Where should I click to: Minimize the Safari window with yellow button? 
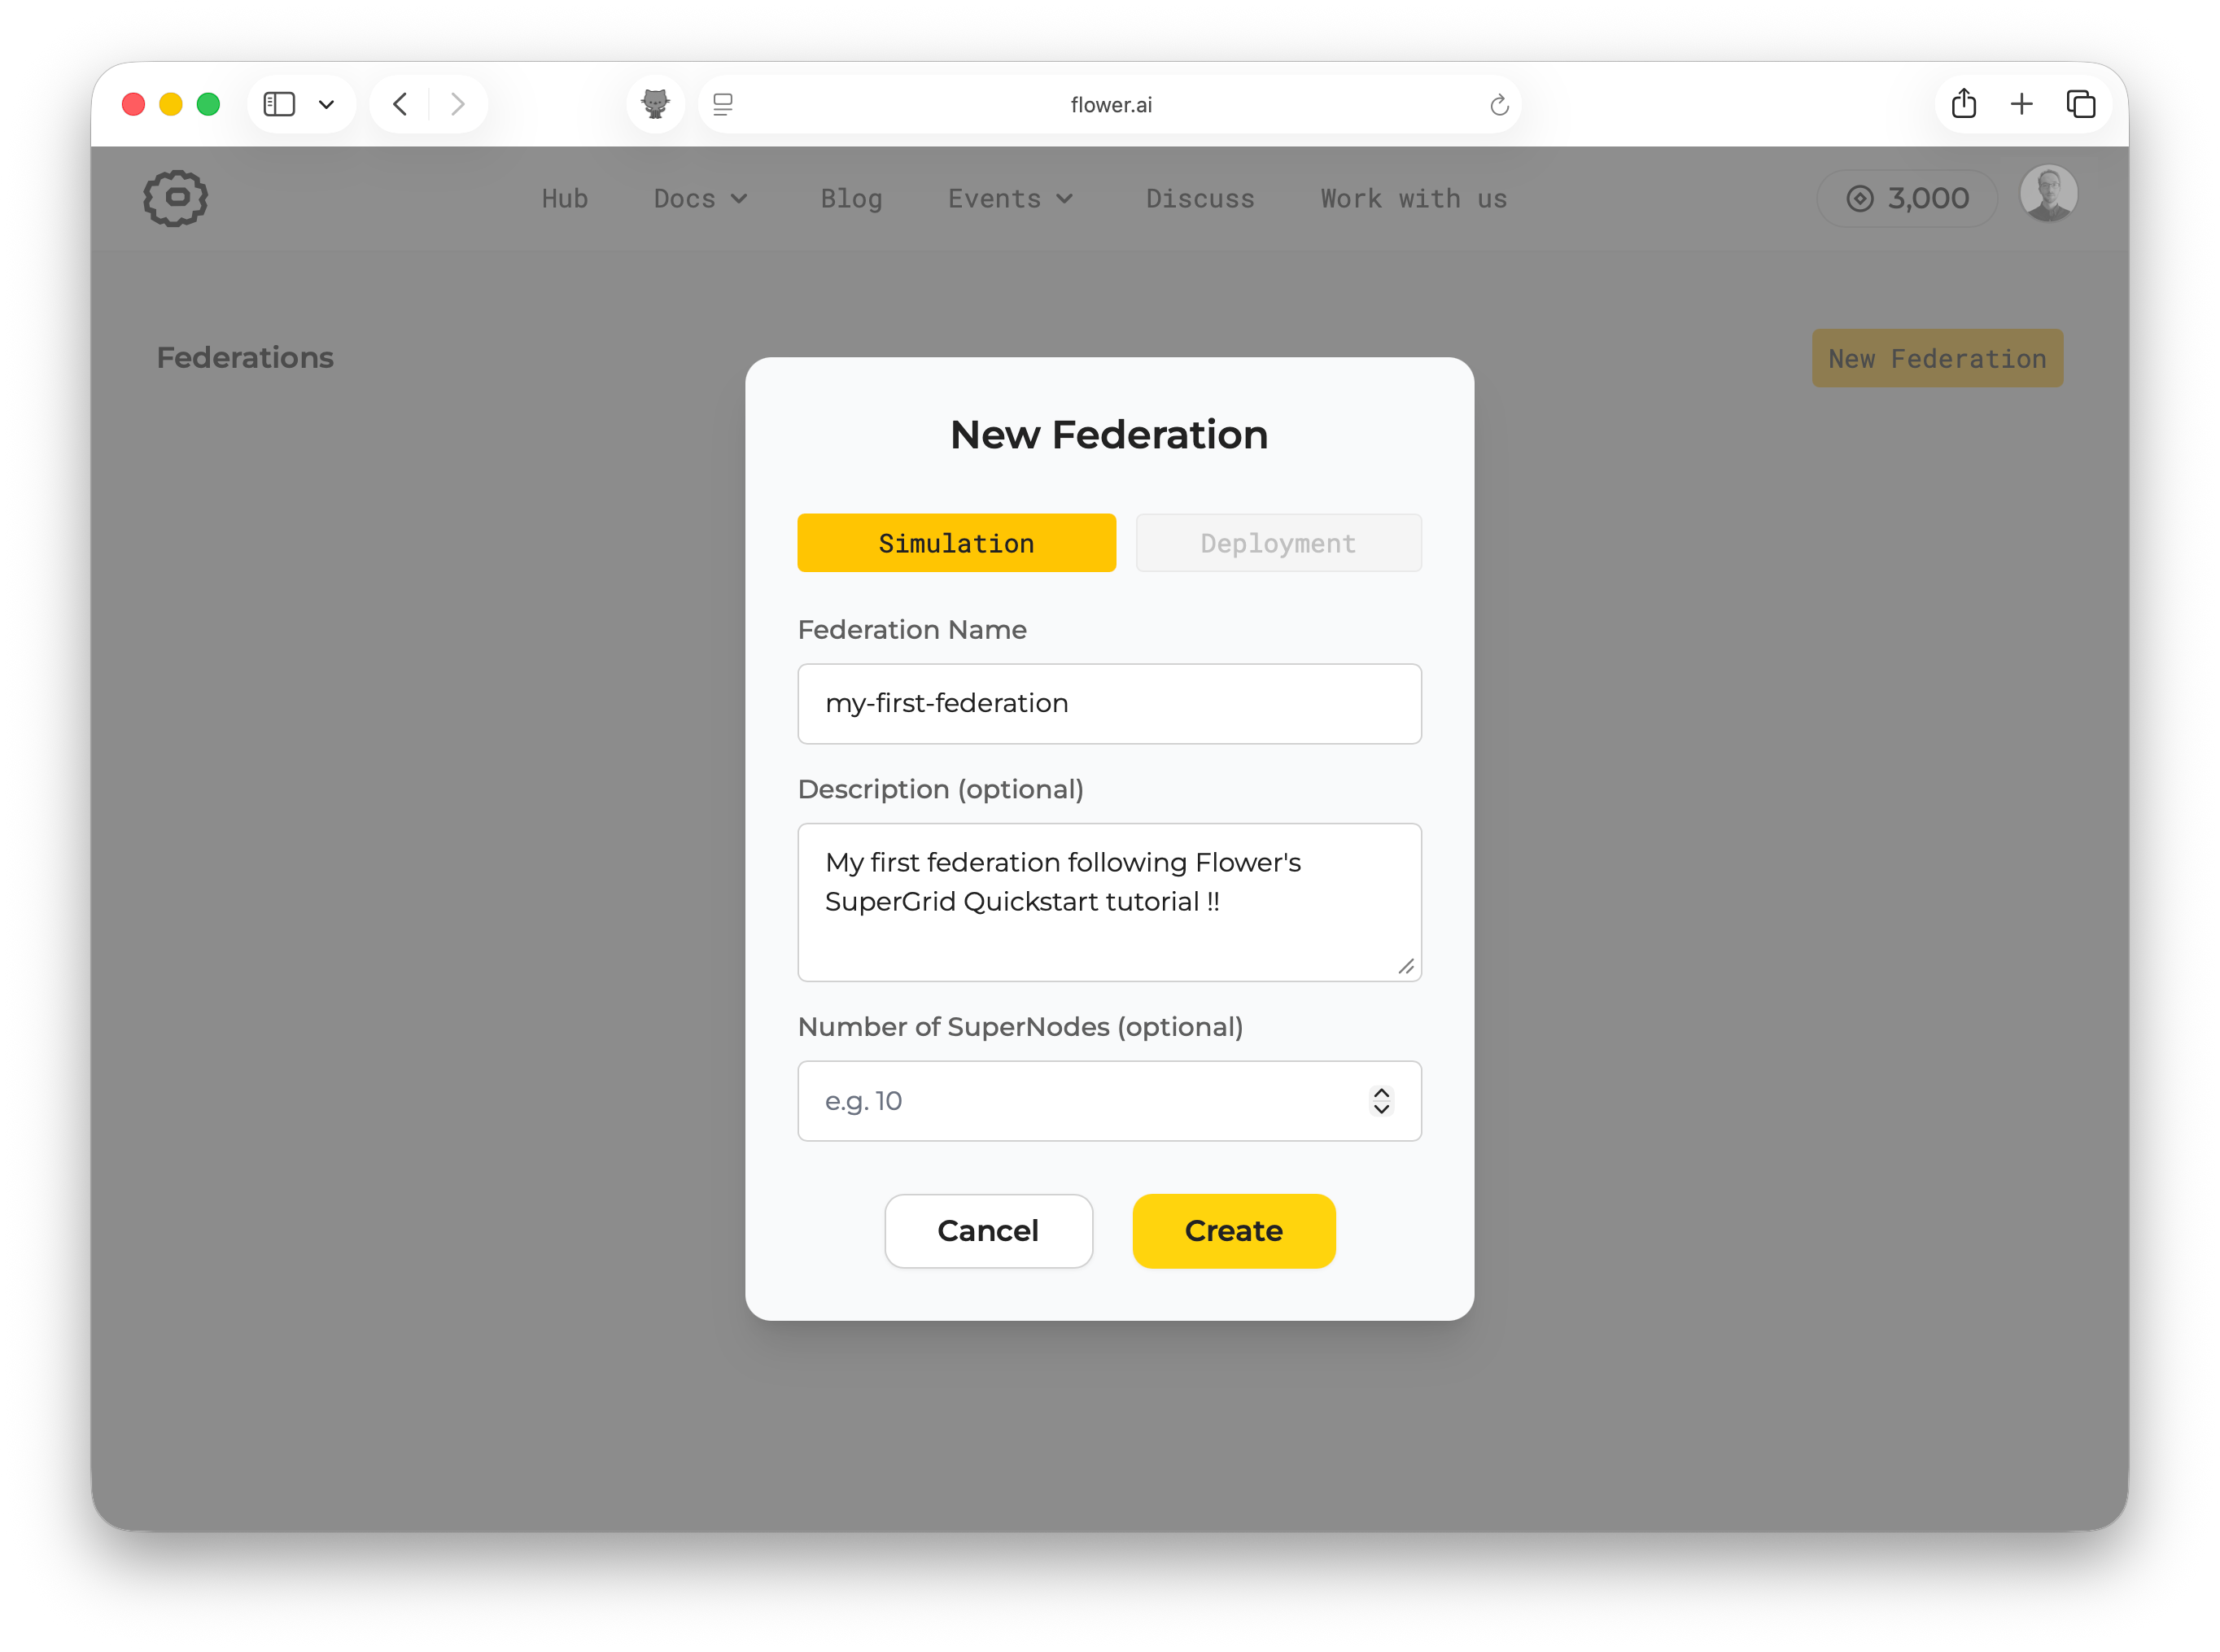click(171, 104)
